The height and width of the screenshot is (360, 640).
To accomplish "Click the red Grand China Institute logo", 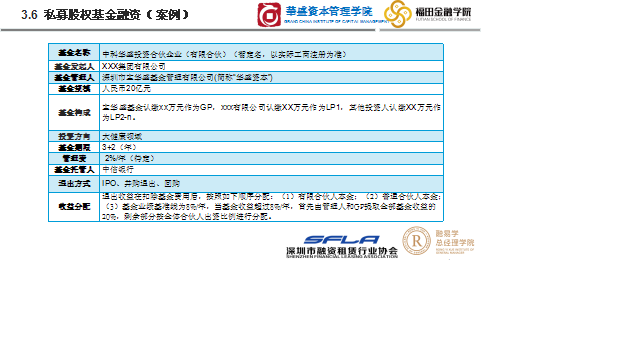I will [x=269, y=15].
